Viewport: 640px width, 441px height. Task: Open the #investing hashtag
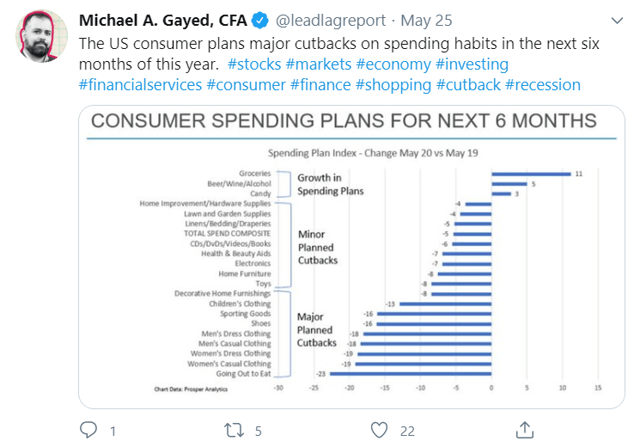click(x=472, y=65)
